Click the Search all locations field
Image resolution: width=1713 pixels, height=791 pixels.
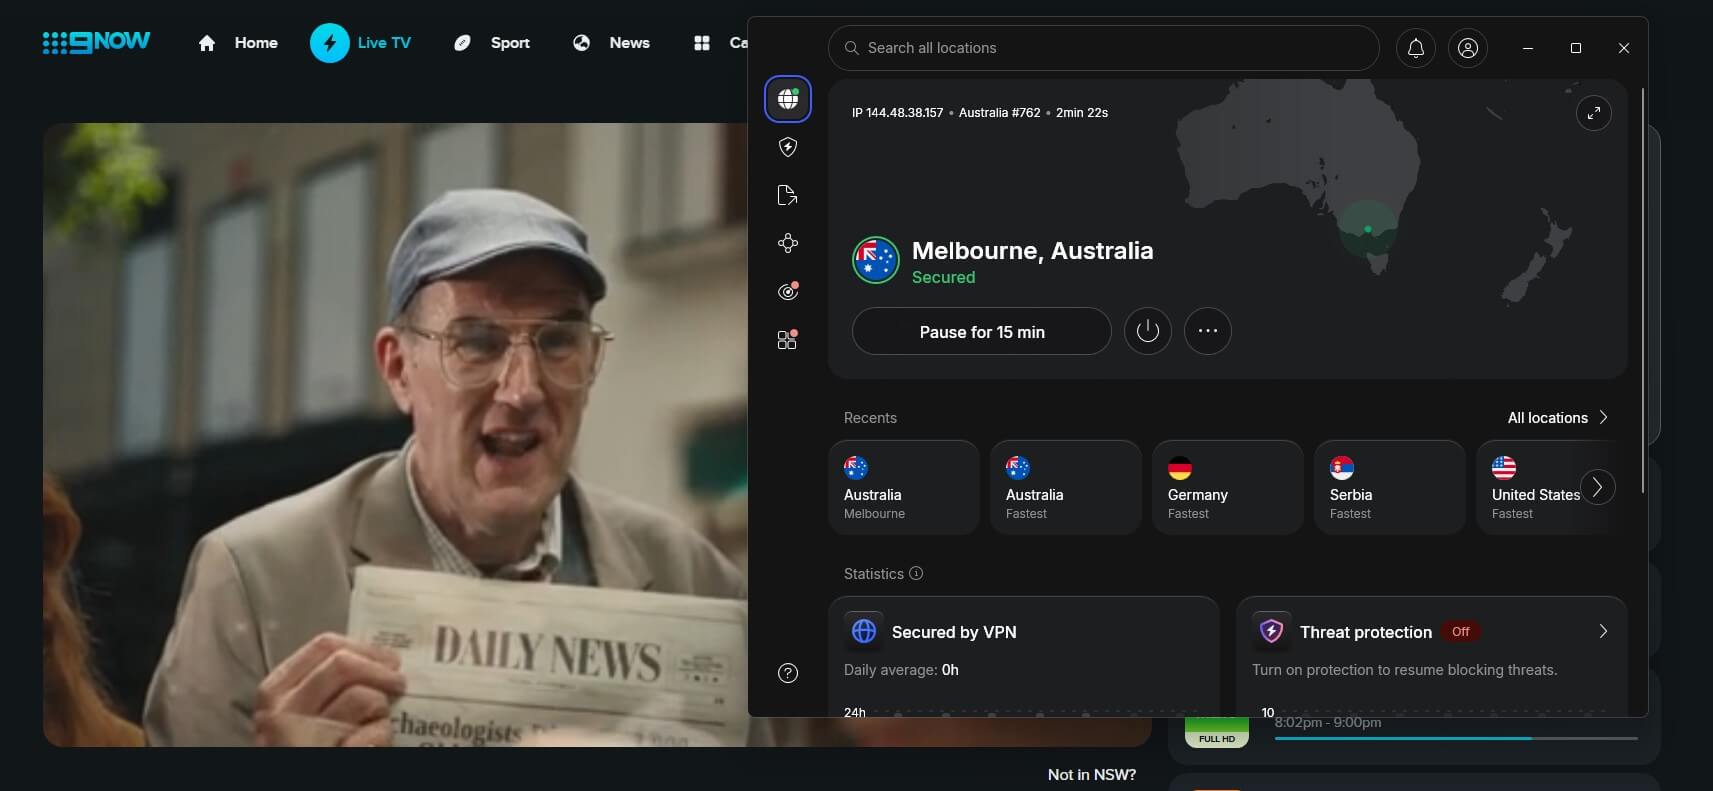(1104, 48)
